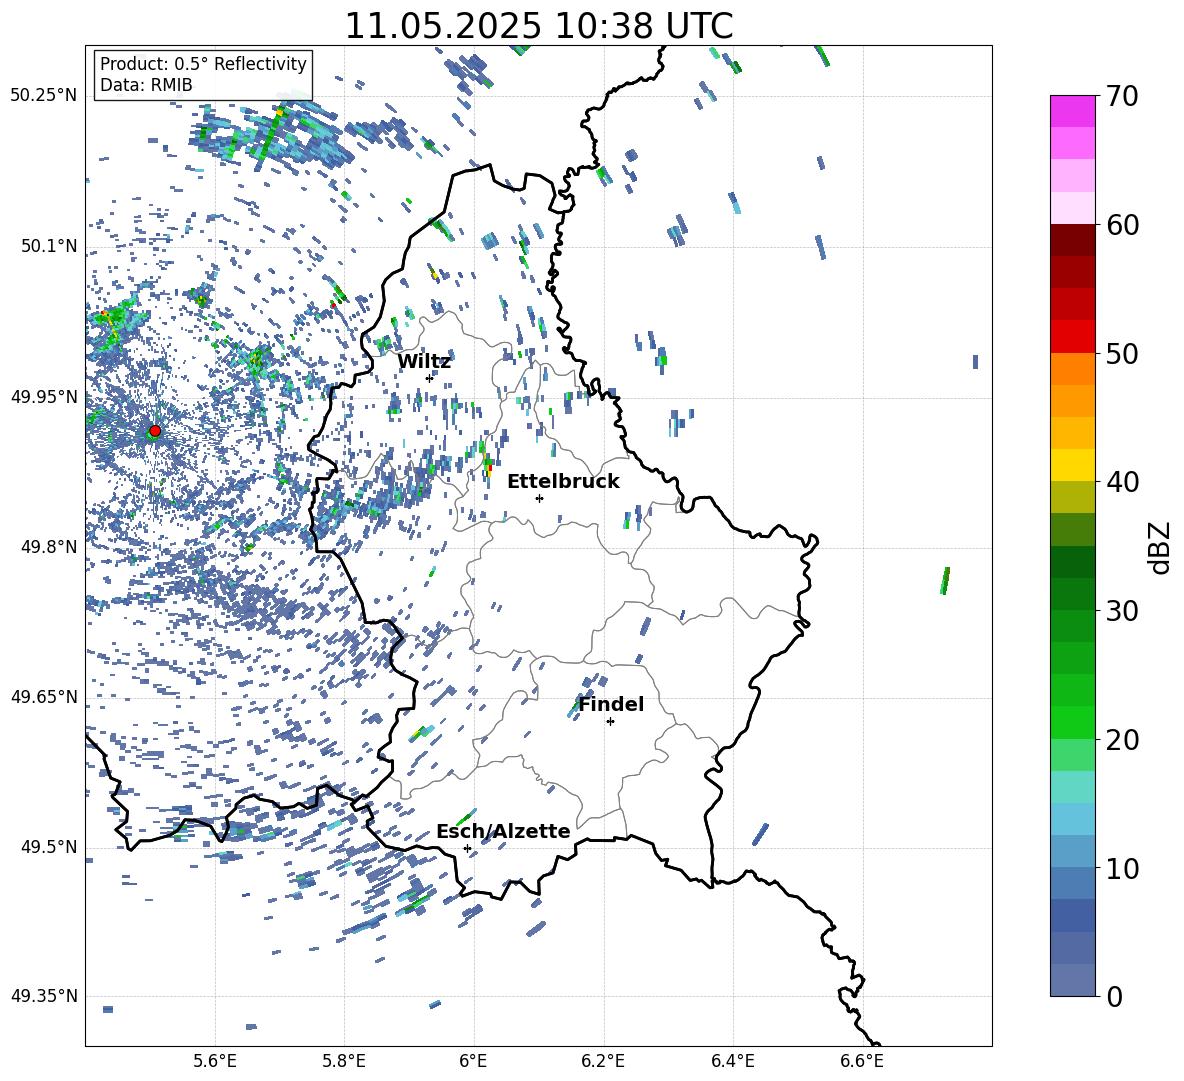Click the plus marker under Wiltz

click(x=430, y=378)
